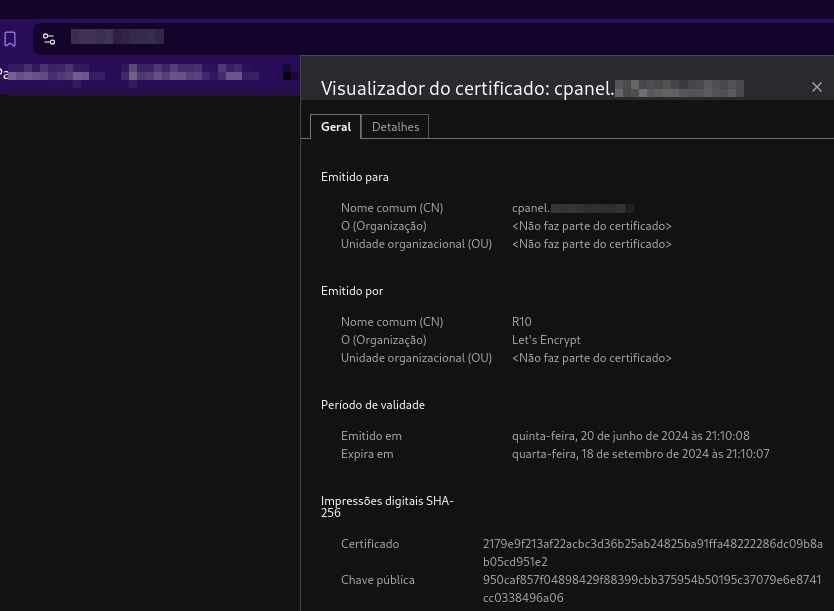Select the issuer common name R10

(x=521, y=322)
